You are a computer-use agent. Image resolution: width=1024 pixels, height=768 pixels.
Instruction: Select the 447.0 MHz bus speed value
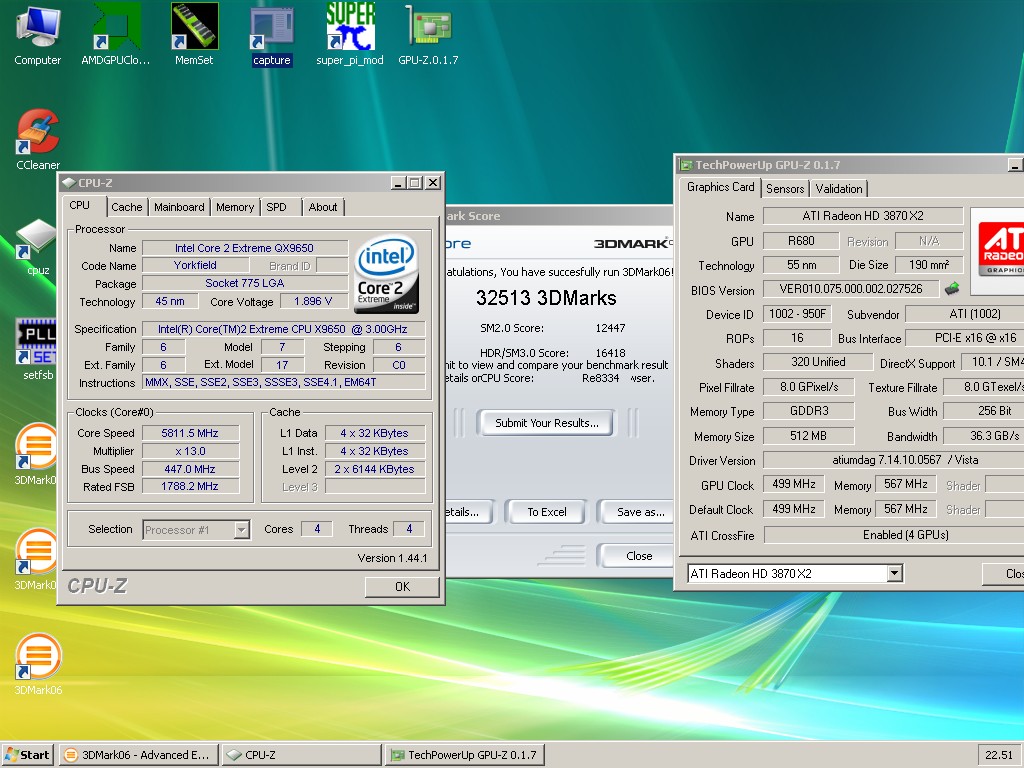(x=190, y=469)
